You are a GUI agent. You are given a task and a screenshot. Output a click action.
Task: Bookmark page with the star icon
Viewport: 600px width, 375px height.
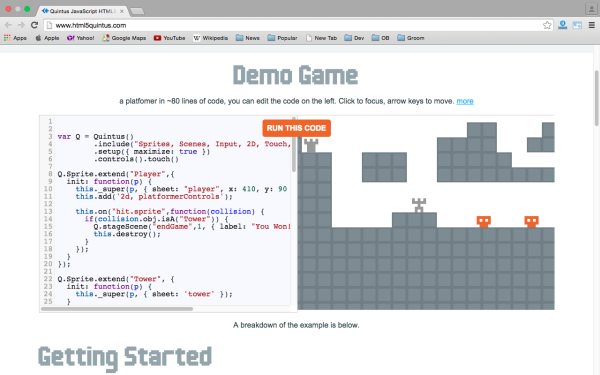click(x=547, y=25)
